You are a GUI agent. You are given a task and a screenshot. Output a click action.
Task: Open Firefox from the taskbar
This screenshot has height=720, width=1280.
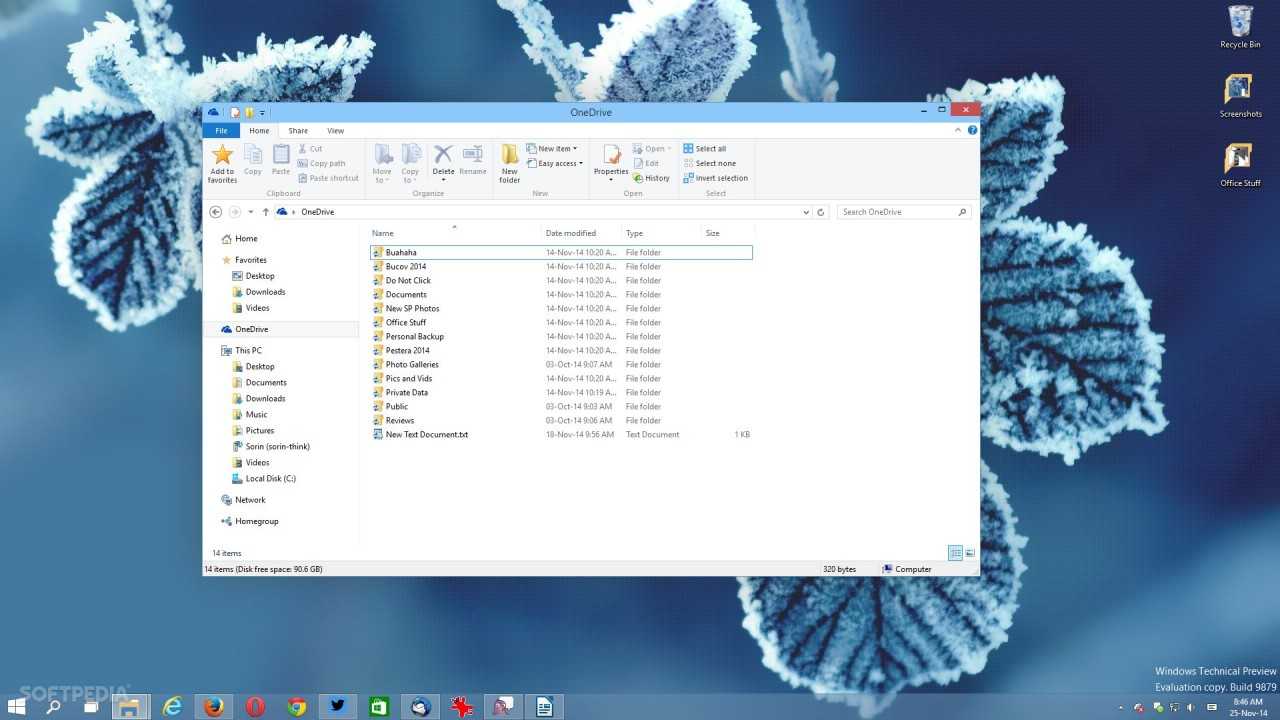(213, 707)
